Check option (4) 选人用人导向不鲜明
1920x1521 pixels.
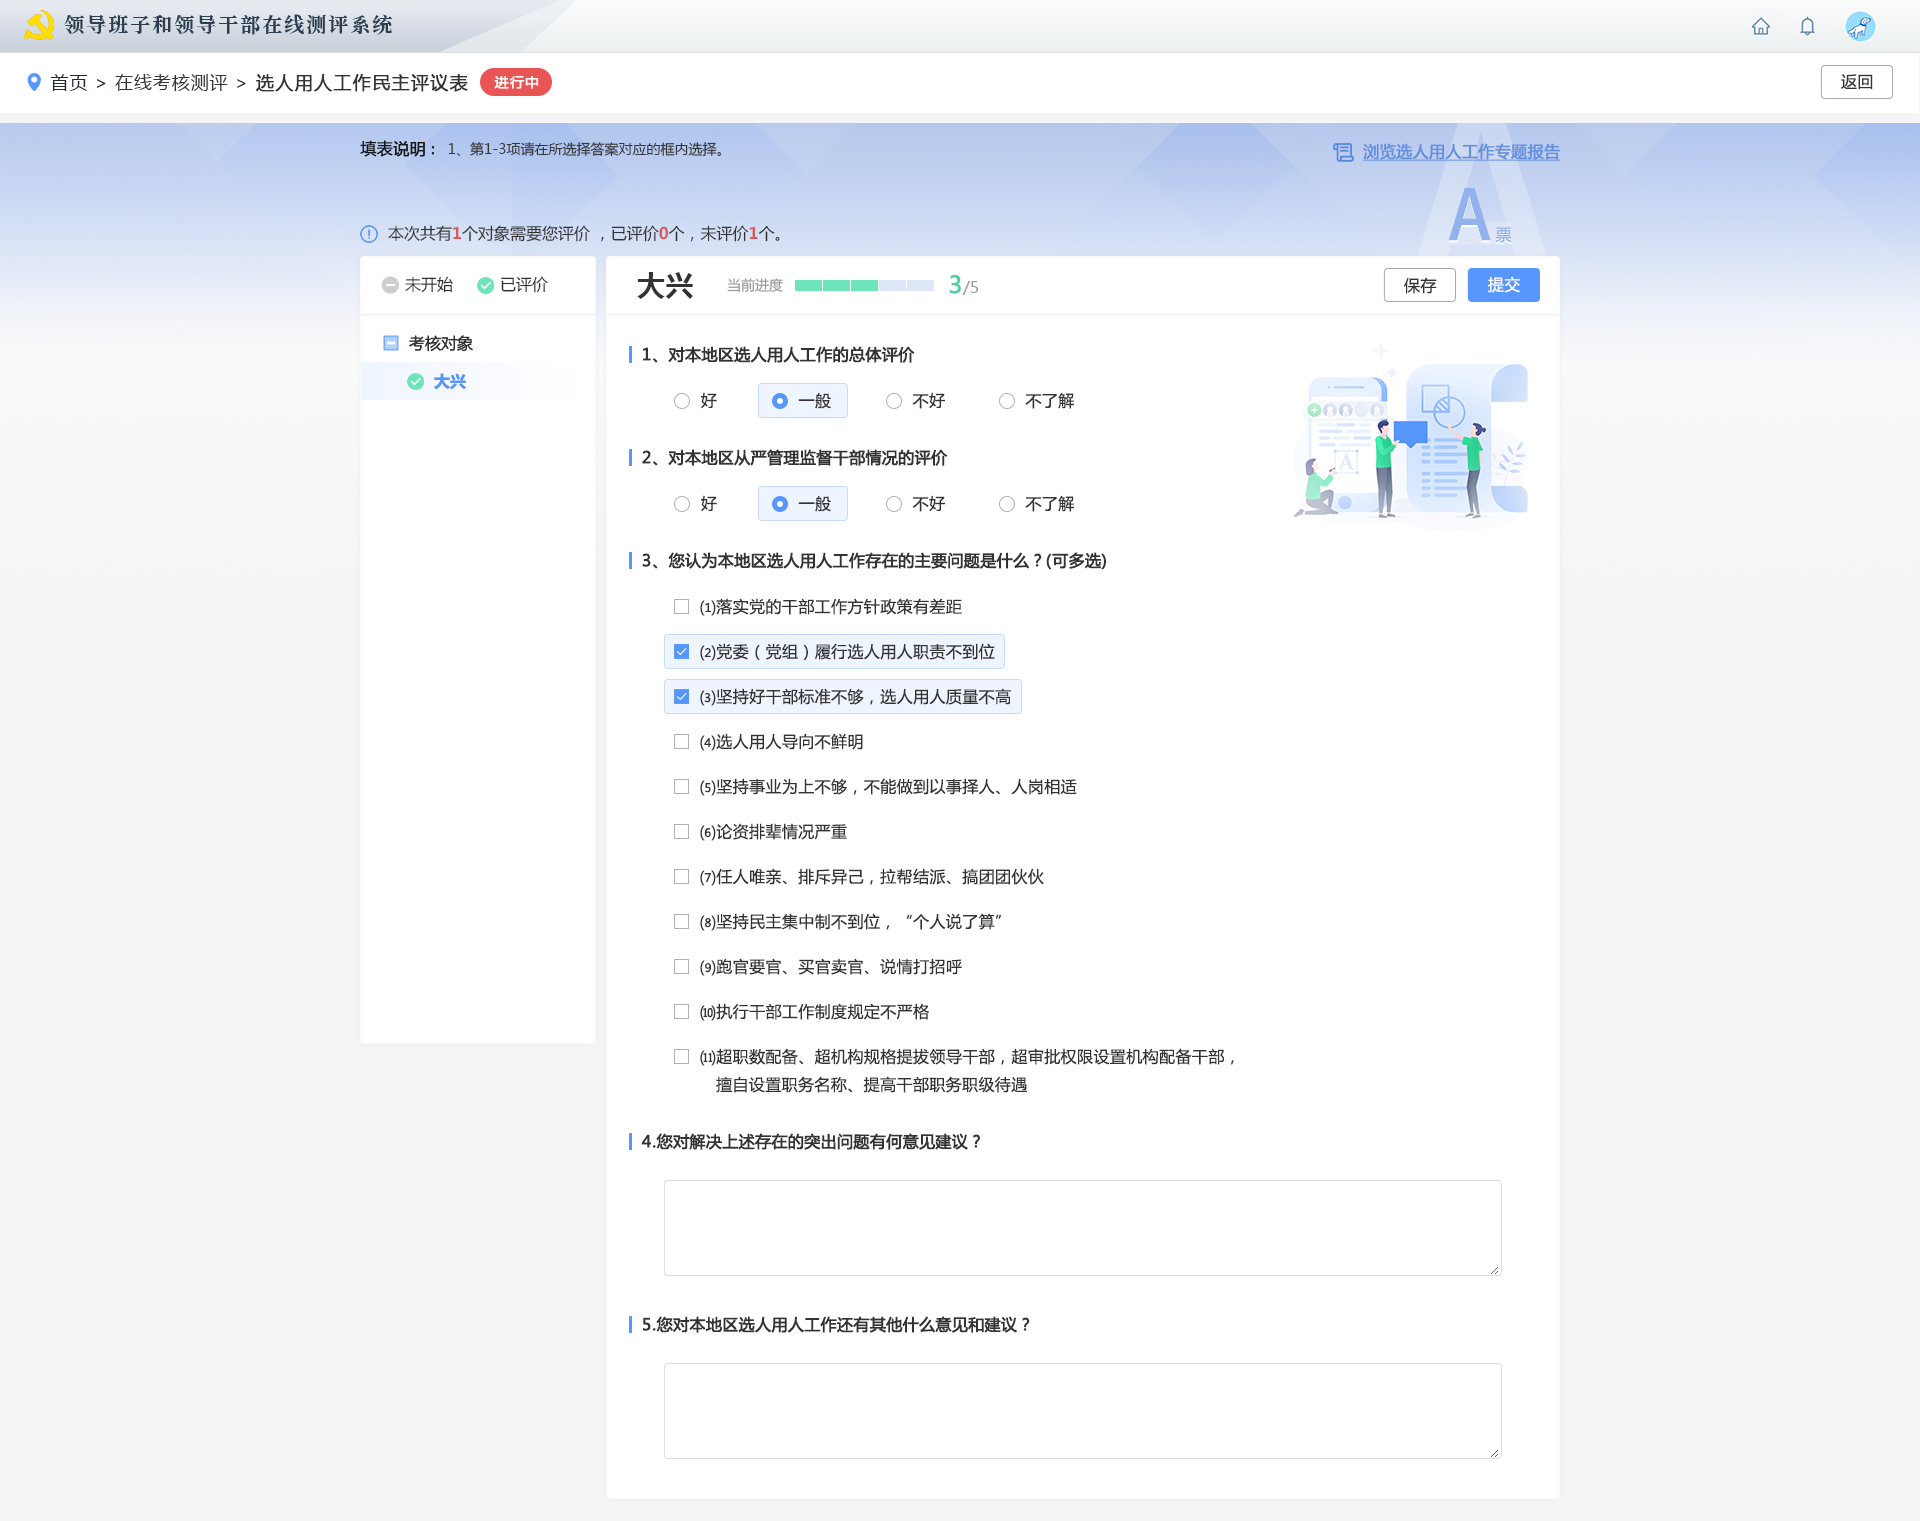coord(681,742)
